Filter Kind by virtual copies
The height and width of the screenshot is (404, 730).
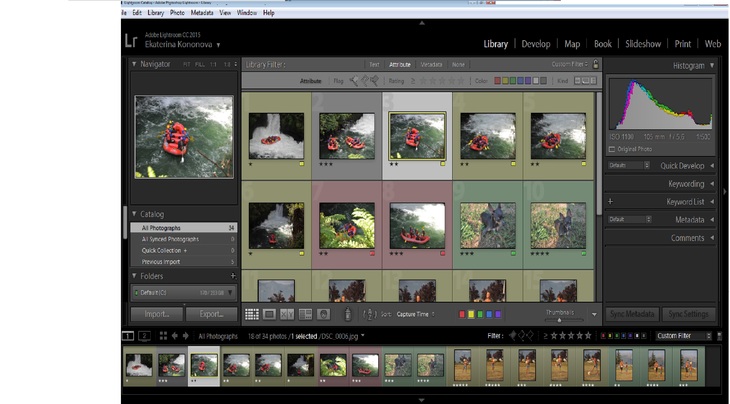point(585,81)
